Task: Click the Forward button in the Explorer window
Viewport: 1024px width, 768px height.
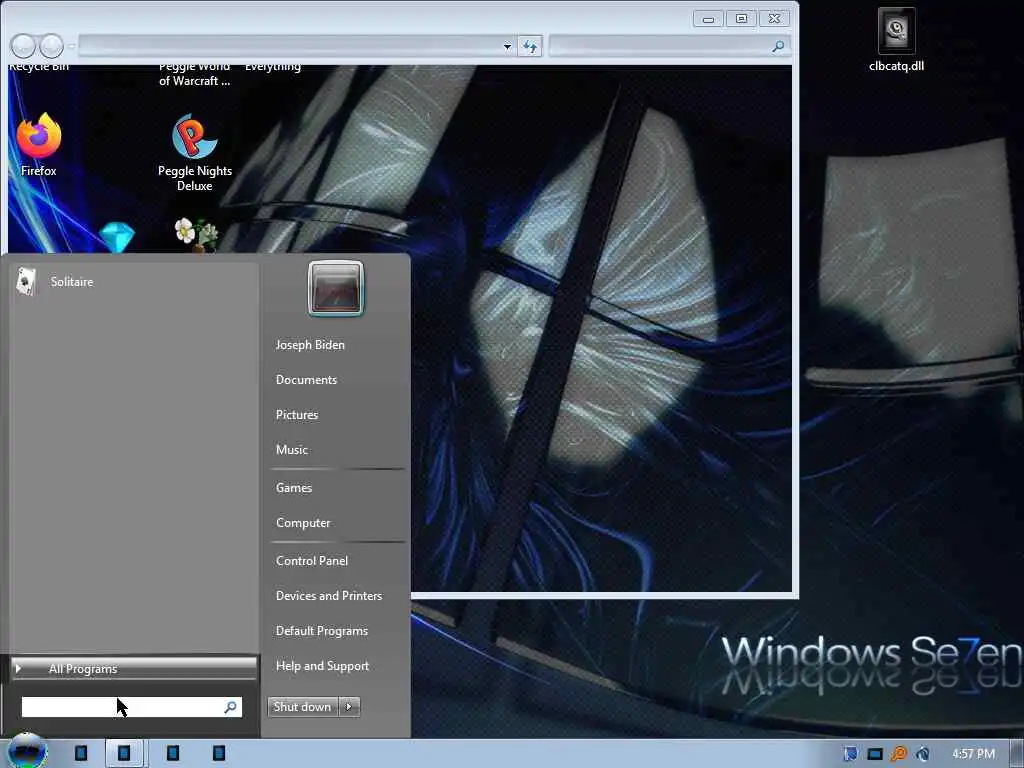Action: click(51, 46)
